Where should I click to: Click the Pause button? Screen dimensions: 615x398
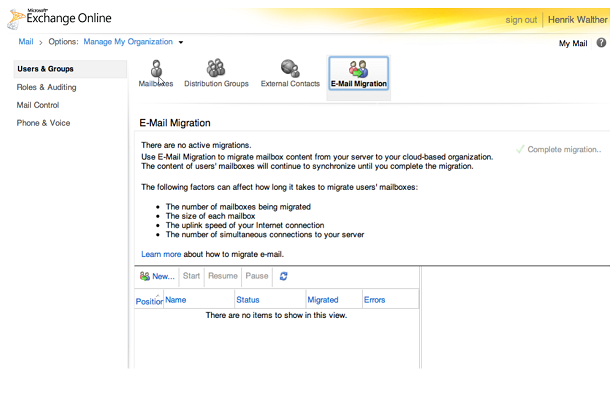click(x=257, y=276)
